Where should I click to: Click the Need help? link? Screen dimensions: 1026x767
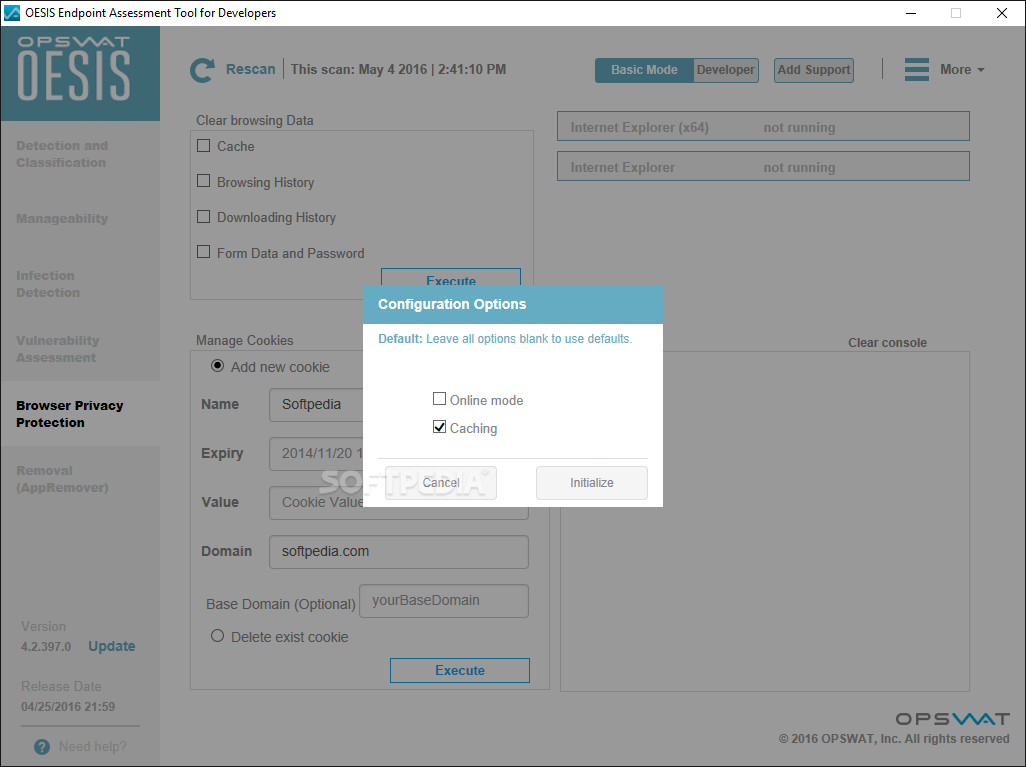coord(93,747)
